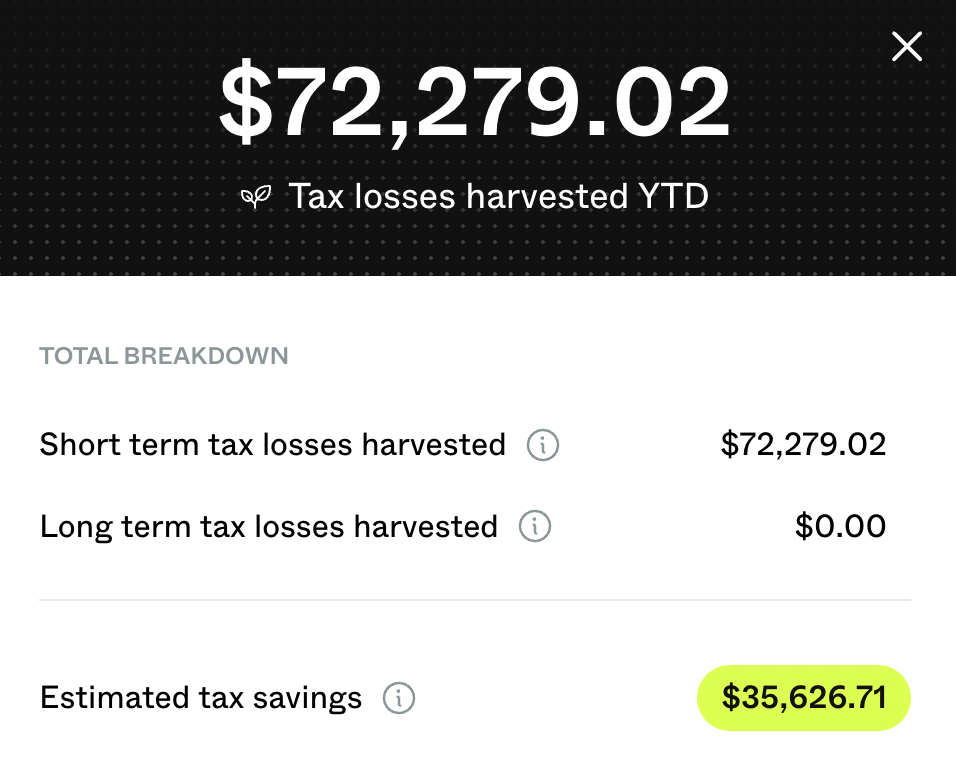This screenshot has width=956, height=774.
Task: Open info for estimated tax savings
Action: click(399, 698)
